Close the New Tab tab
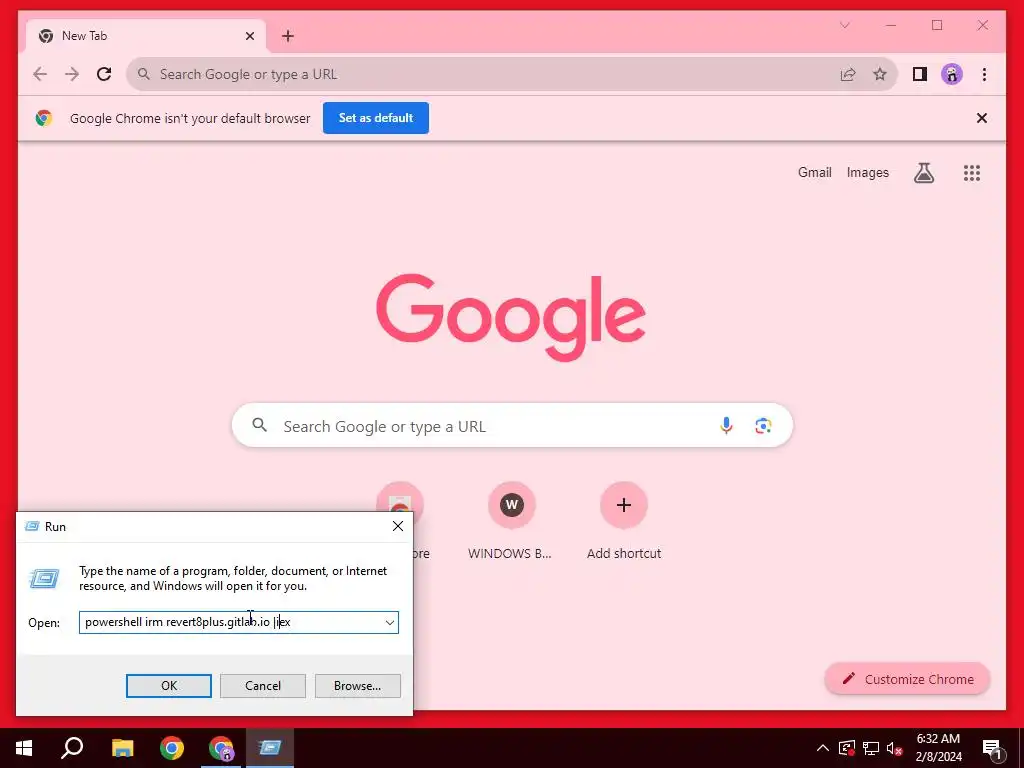The height and width of the screenshot is (768, 1024). (249, 36)
